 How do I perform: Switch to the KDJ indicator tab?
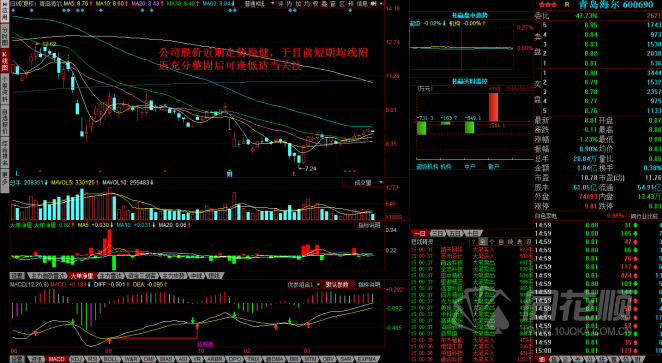pyautogui.click(x=77, y=359)
